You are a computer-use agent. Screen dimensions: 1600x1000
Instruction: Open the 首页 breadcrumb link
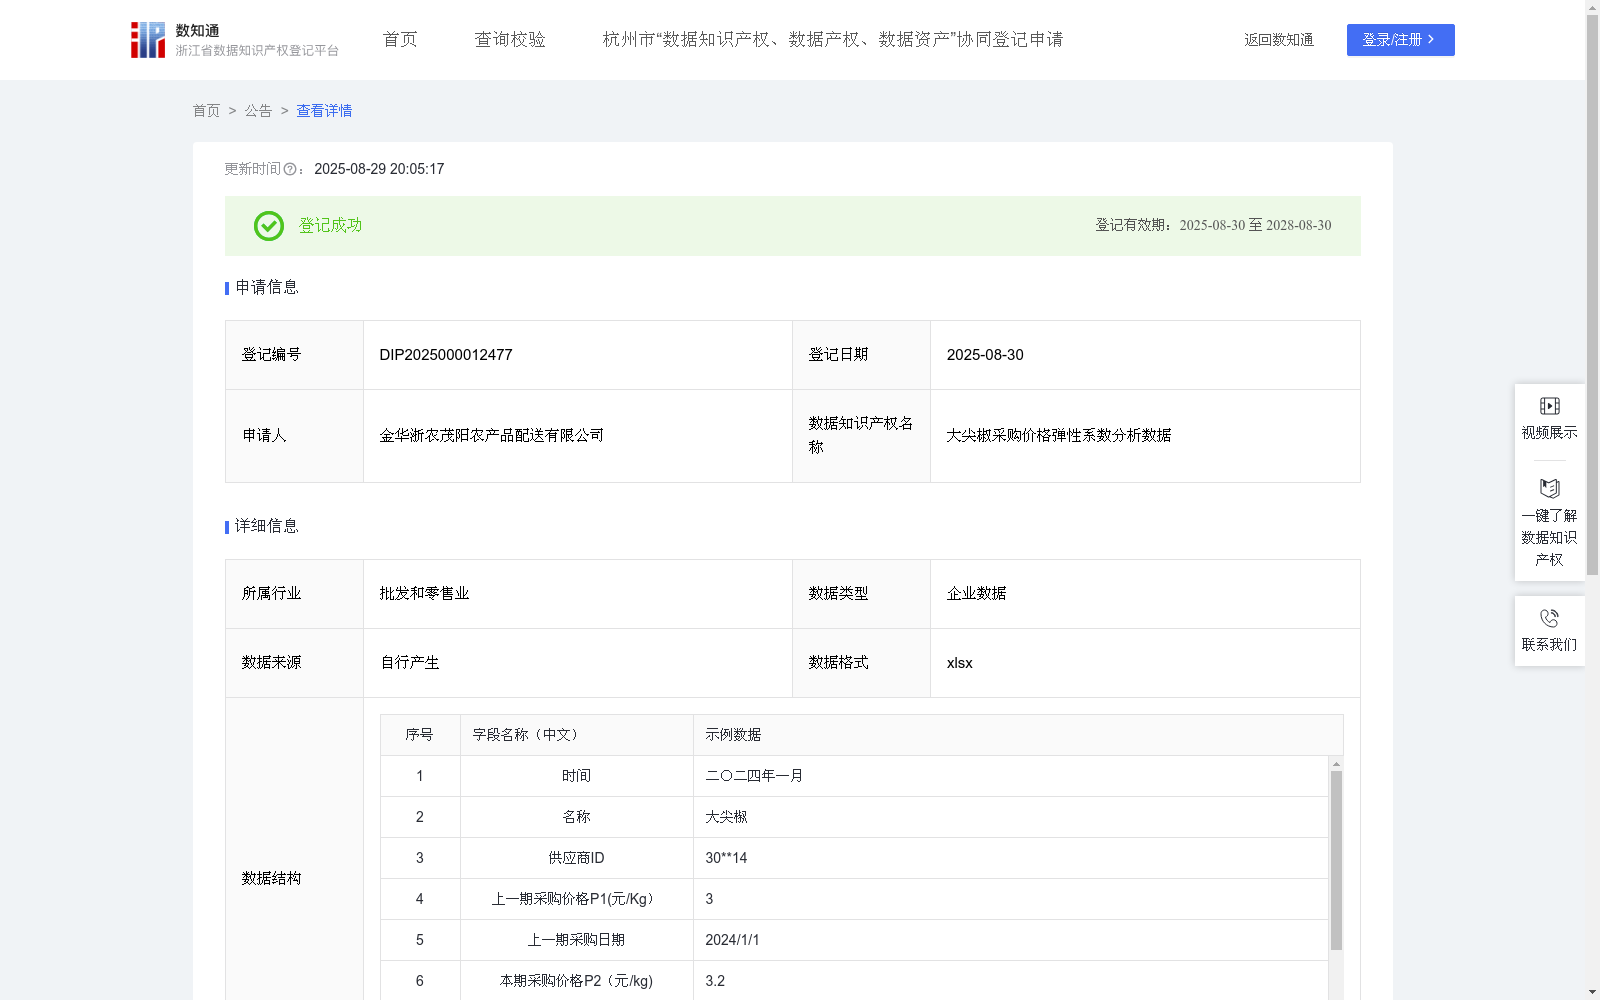point(206,111)
